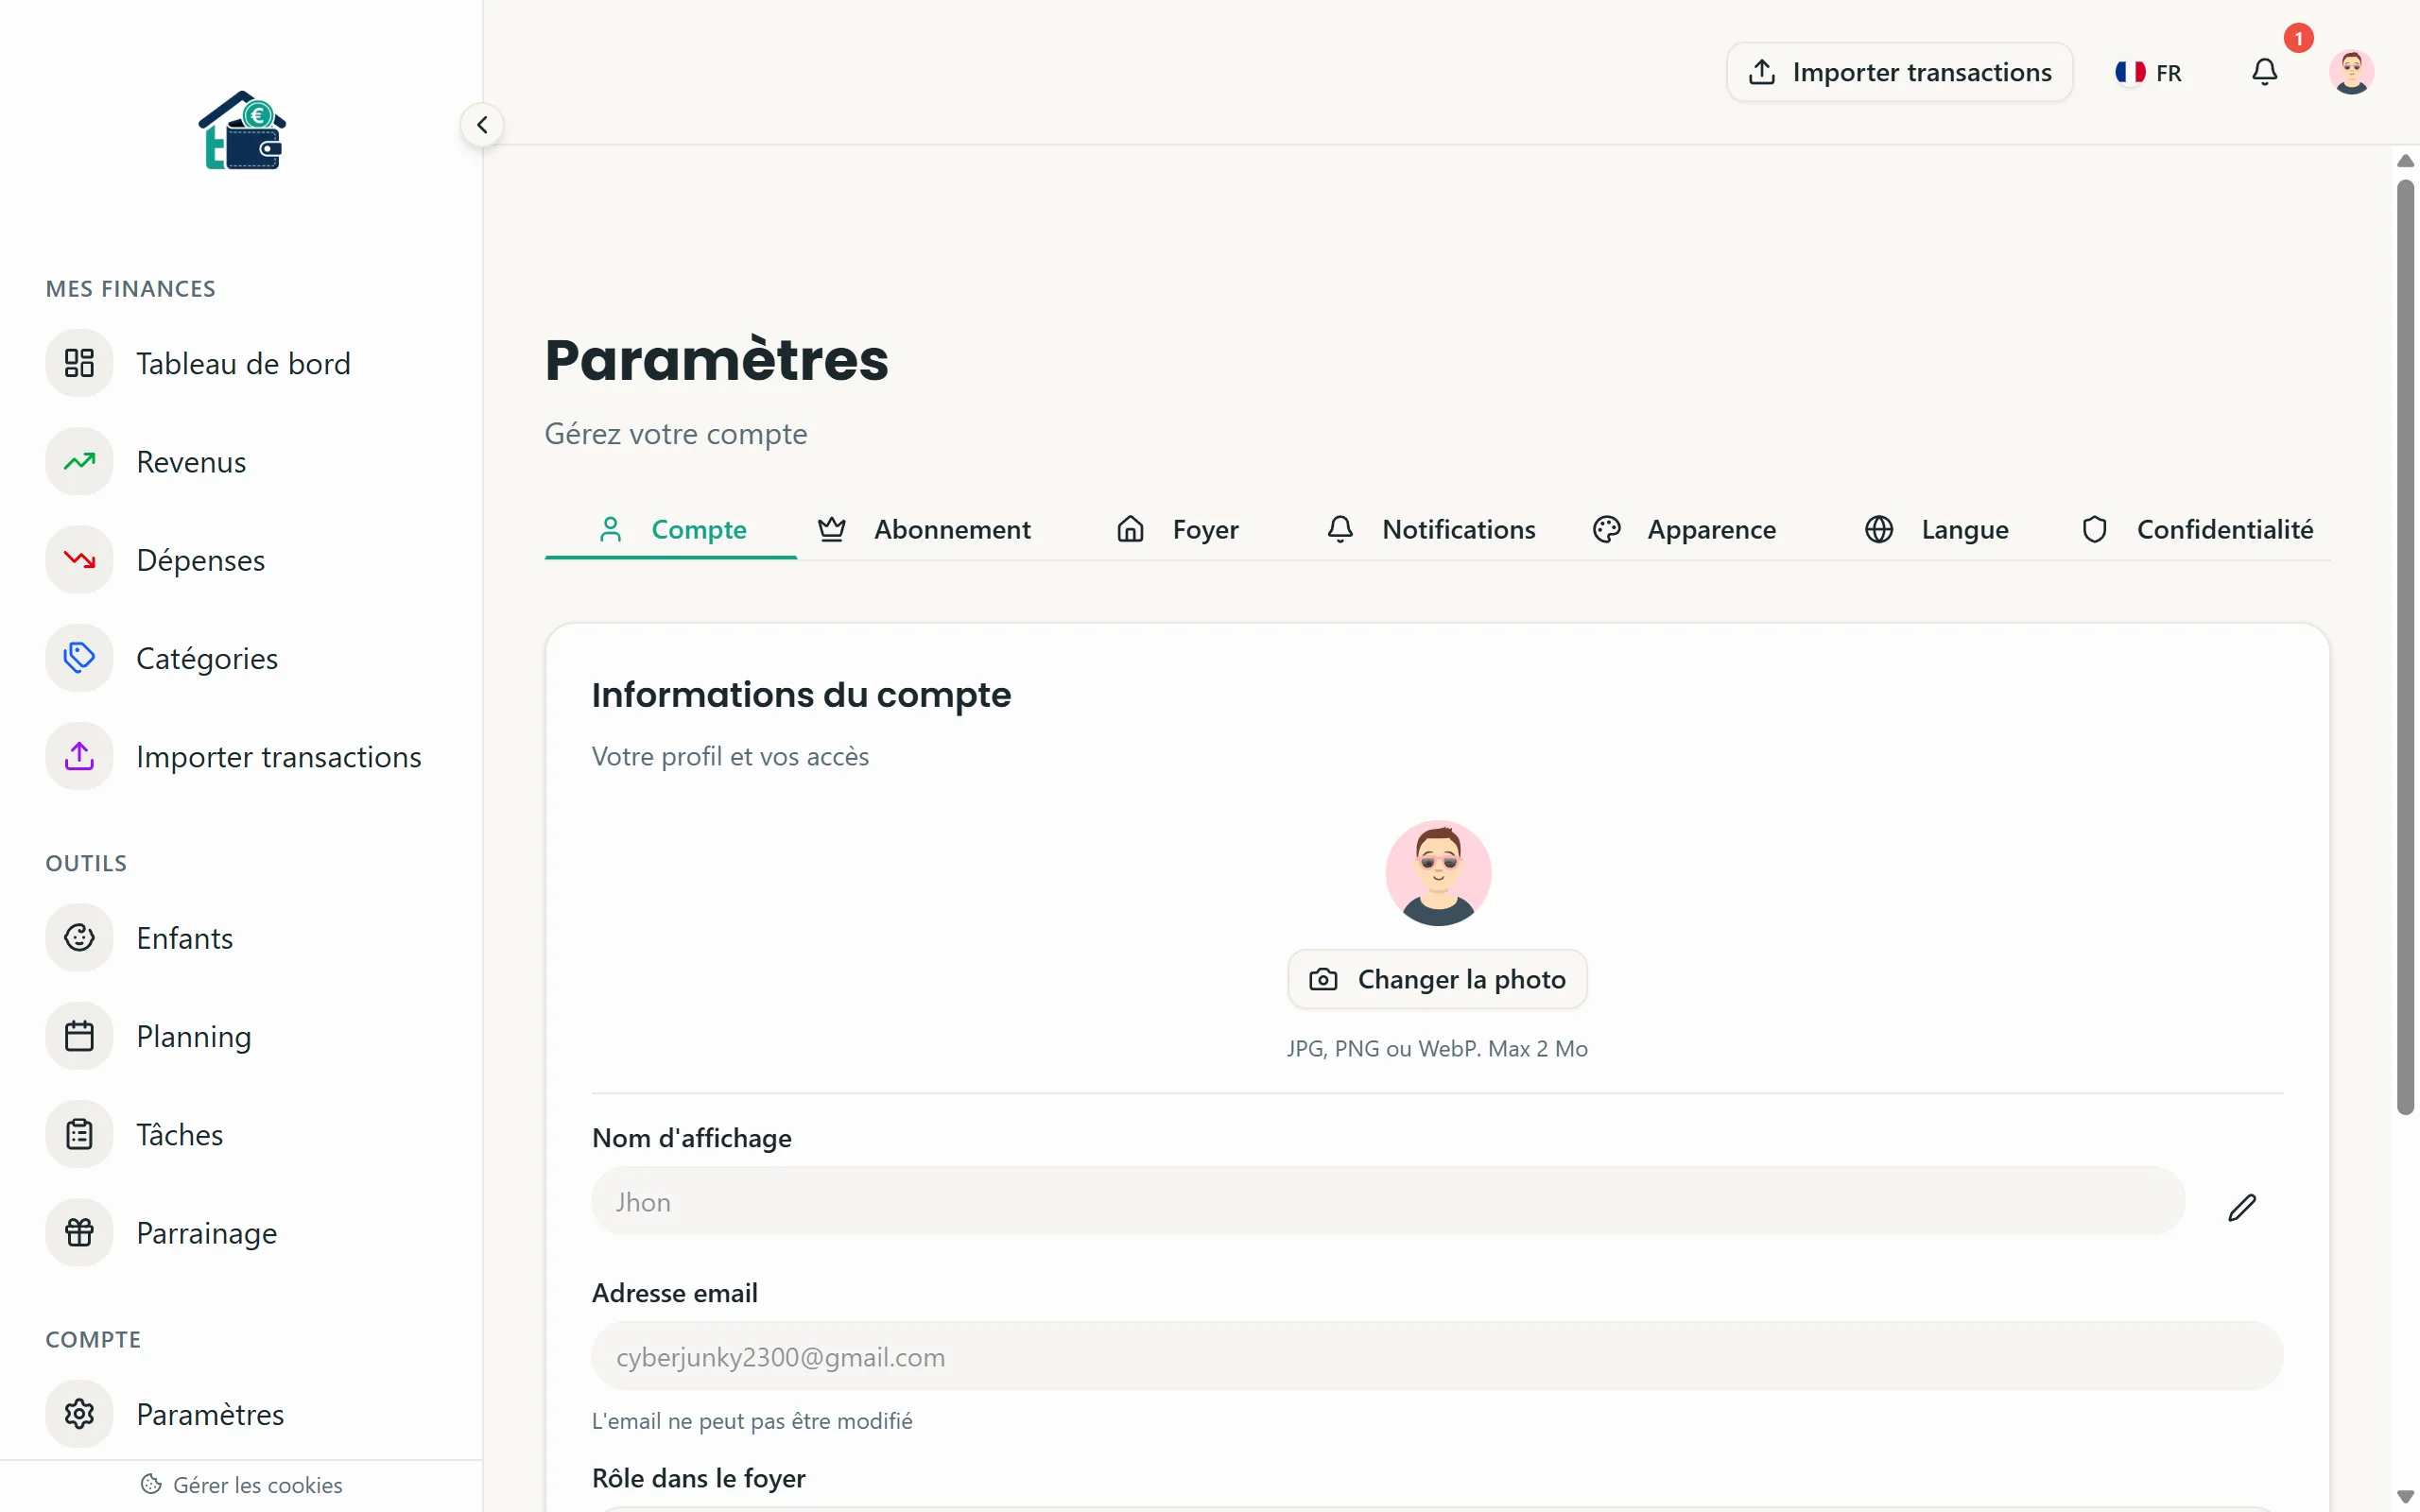Switch to the Apparence tab
2420x1512 pixels.
click(x=1684, y=529)
